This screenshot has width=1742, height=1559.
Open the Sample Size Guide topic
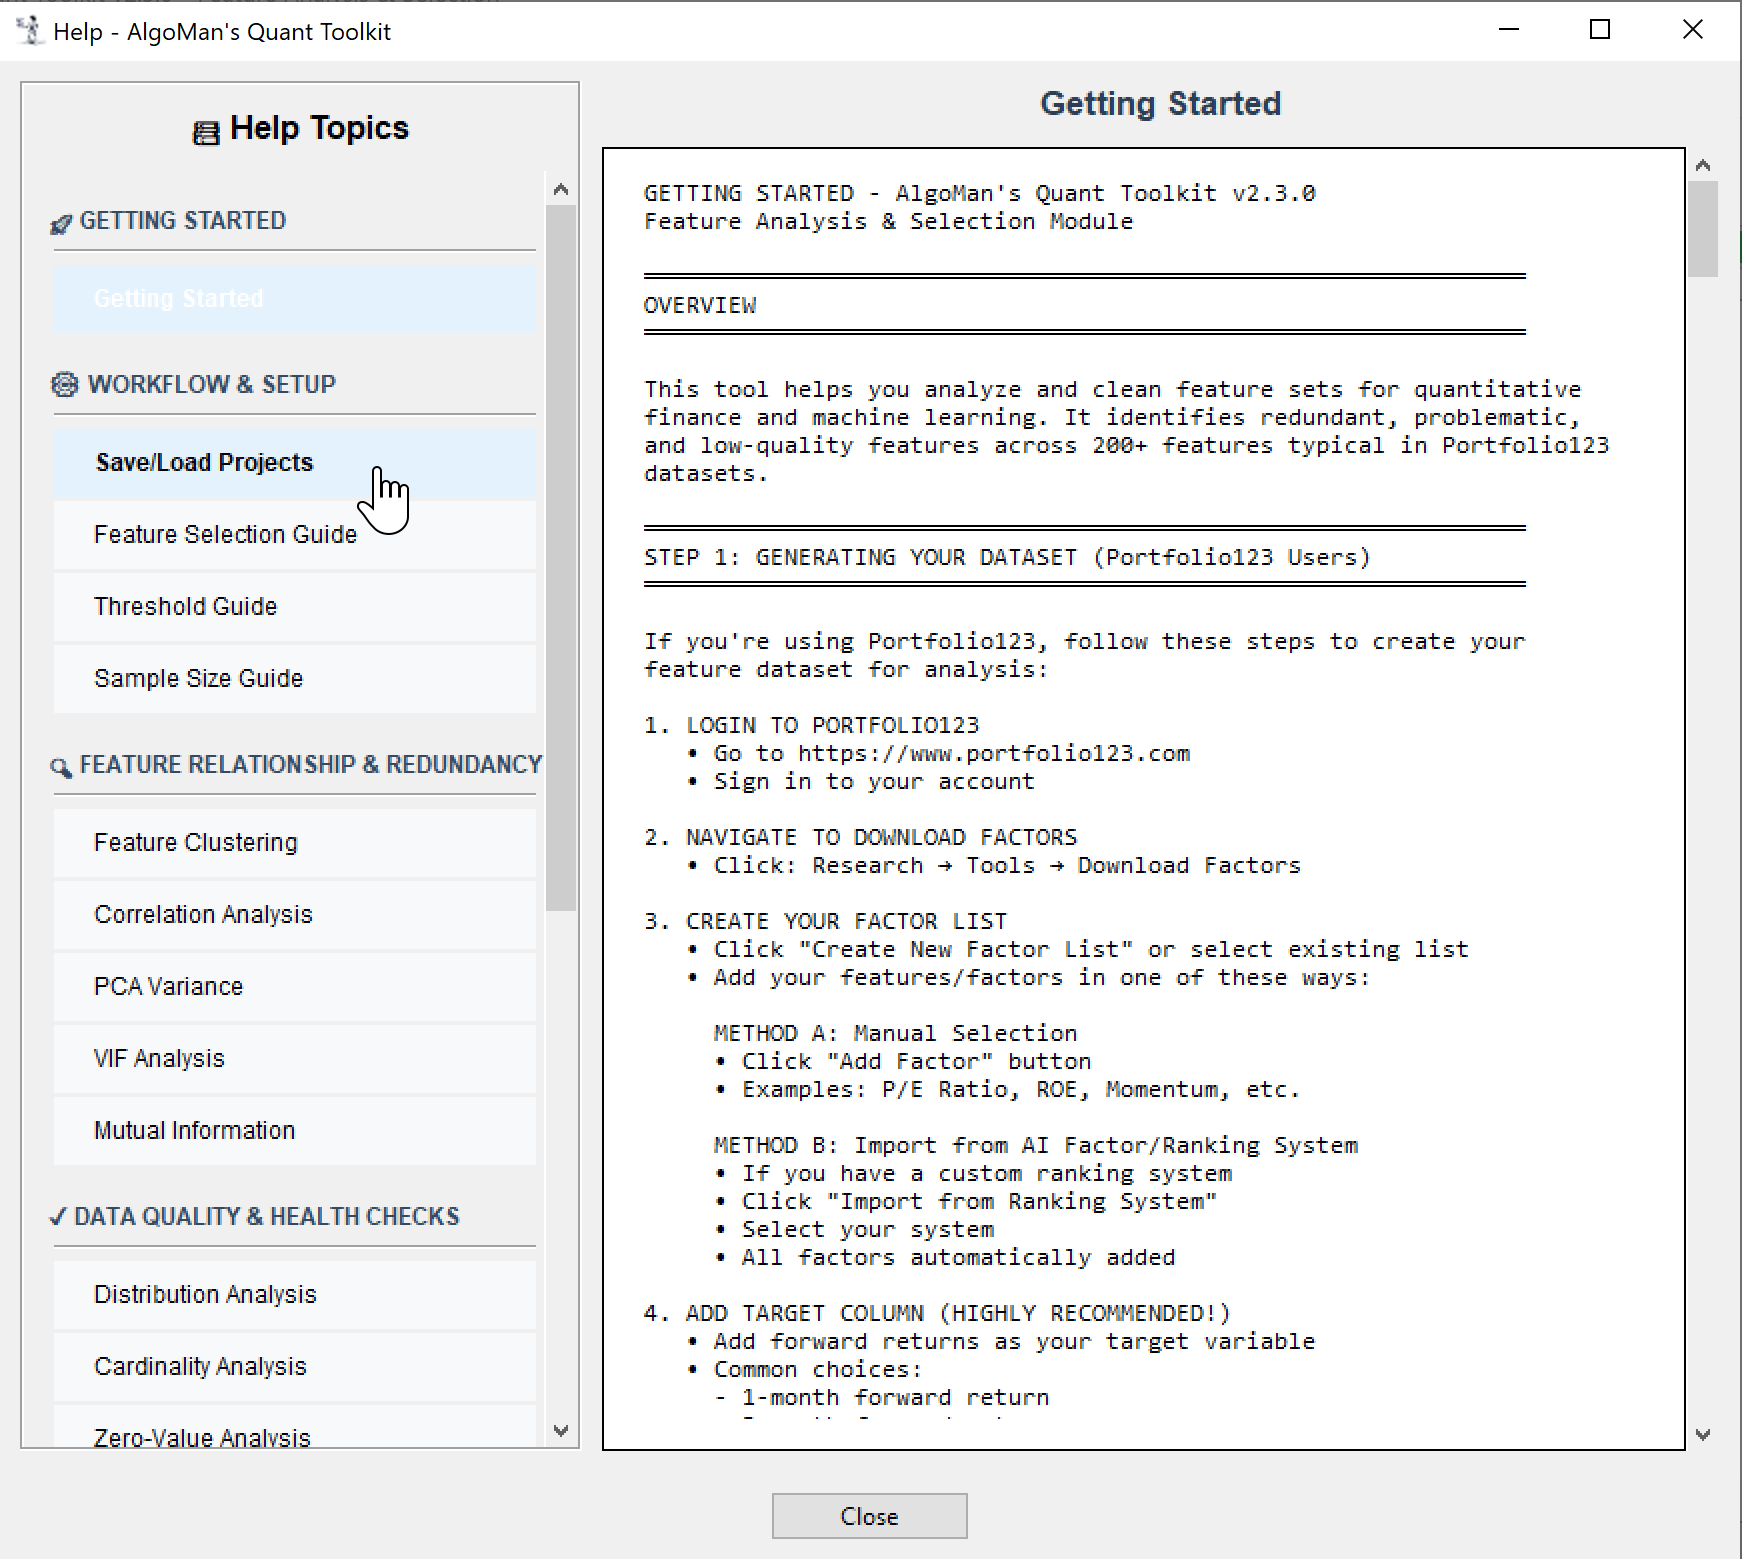coord(199,678)
